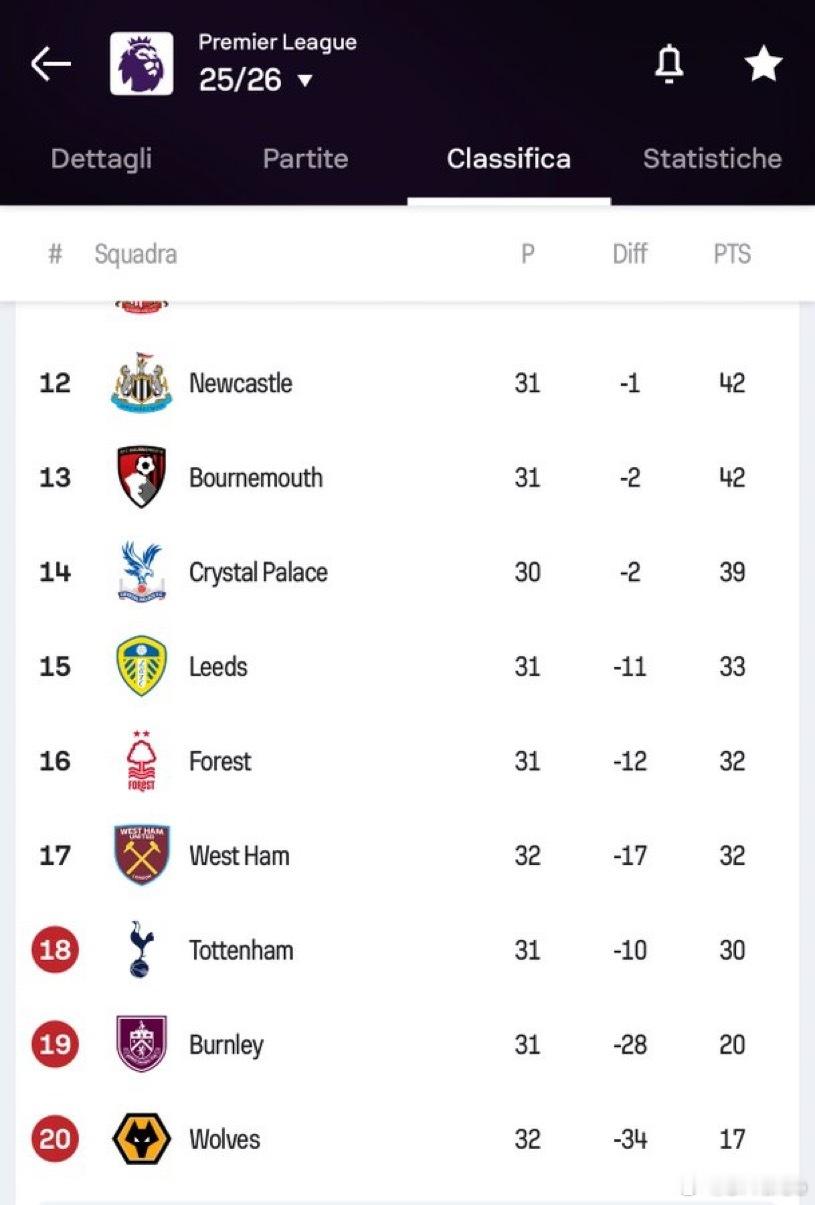Open the Burnley team name link
The image size is (815, 1205).
tap(226, 1044)
